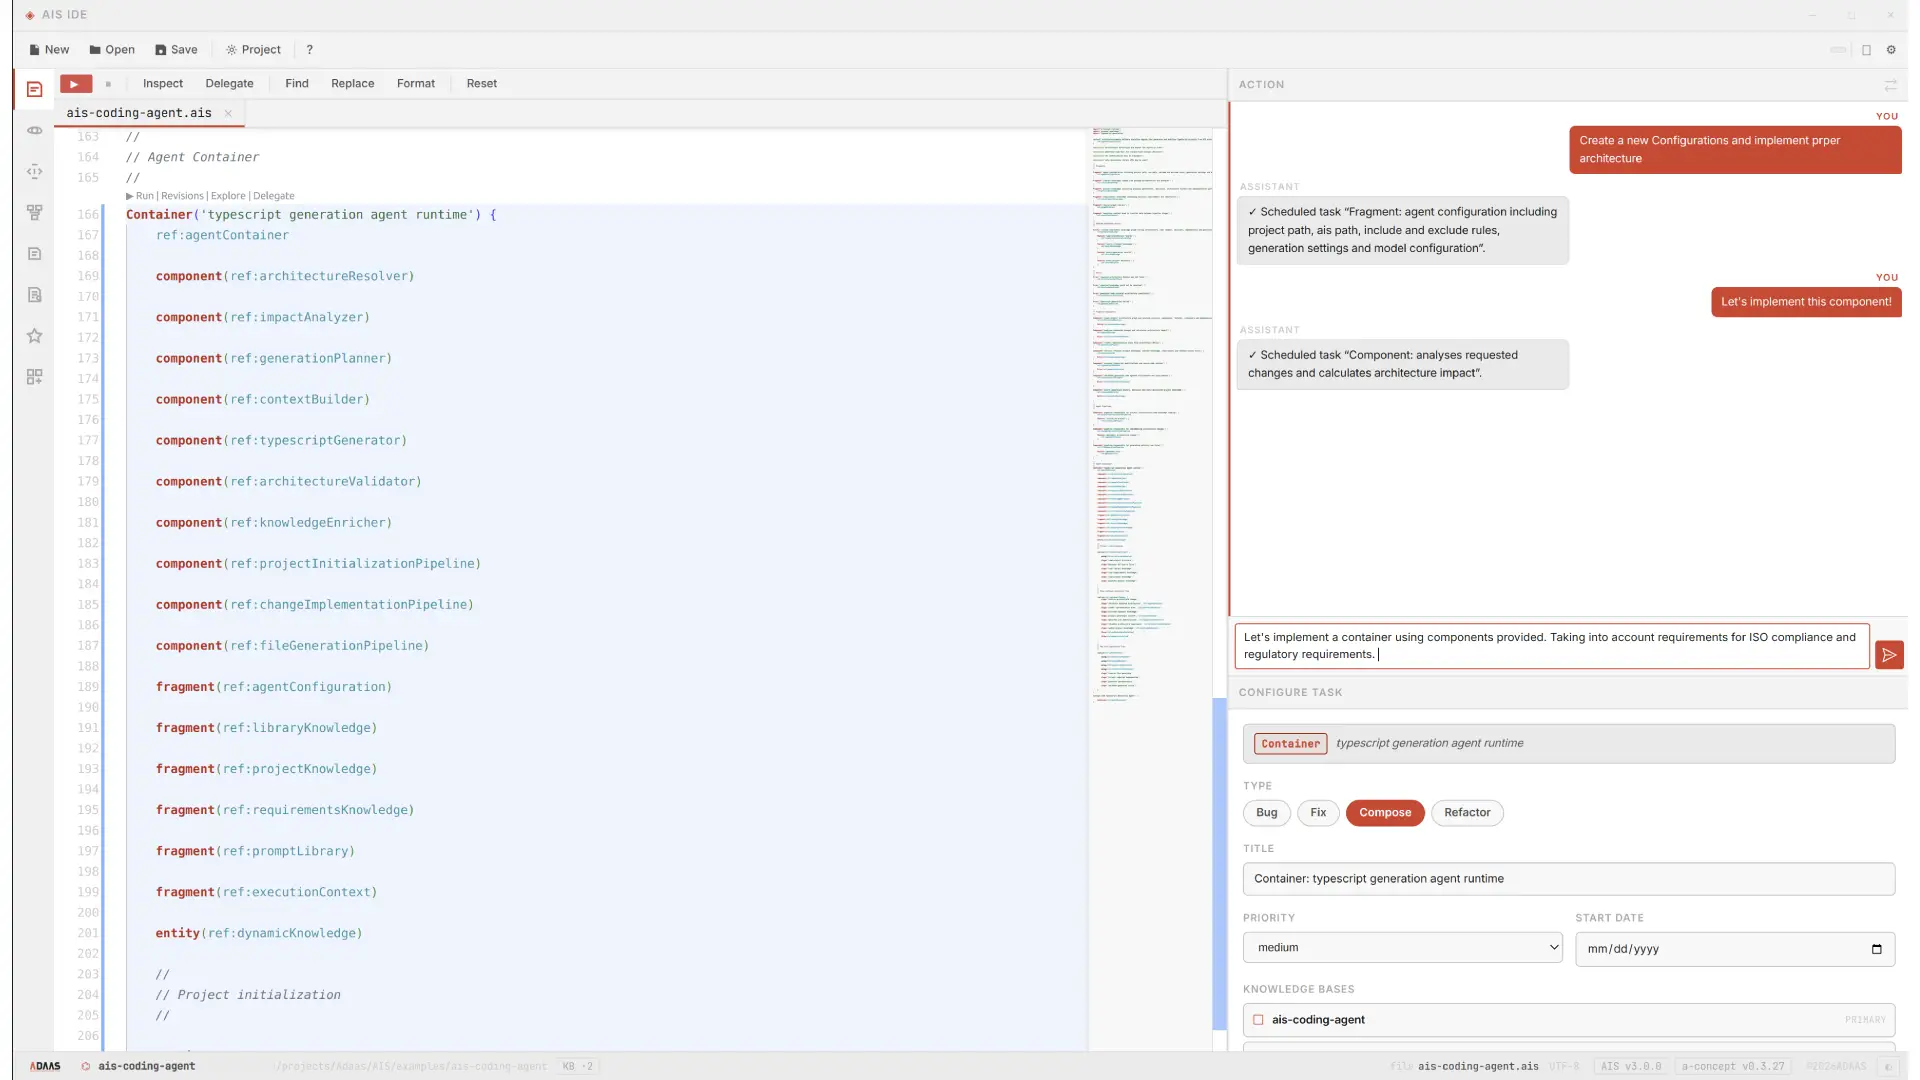
Task: Toggle the panel layout icon next to gear
Action: 1866,50
